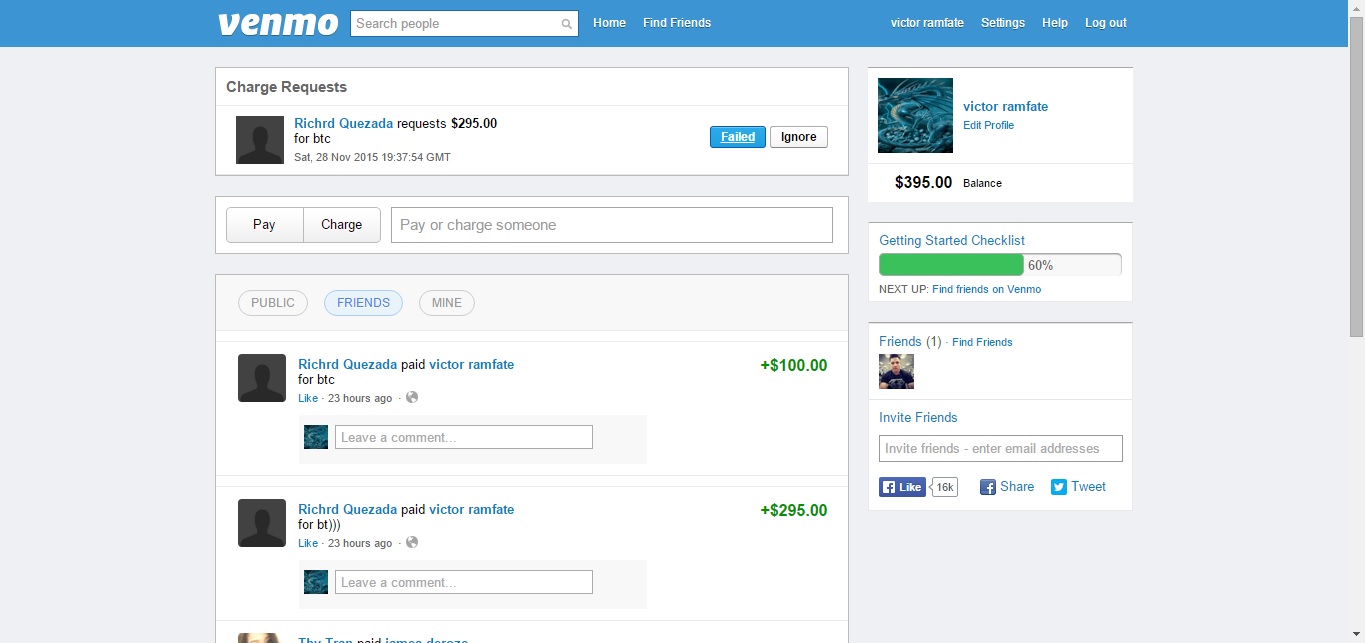
Task: Open victor ramfate in the +$100.00 payment
Action: click(x=471, y=364)
